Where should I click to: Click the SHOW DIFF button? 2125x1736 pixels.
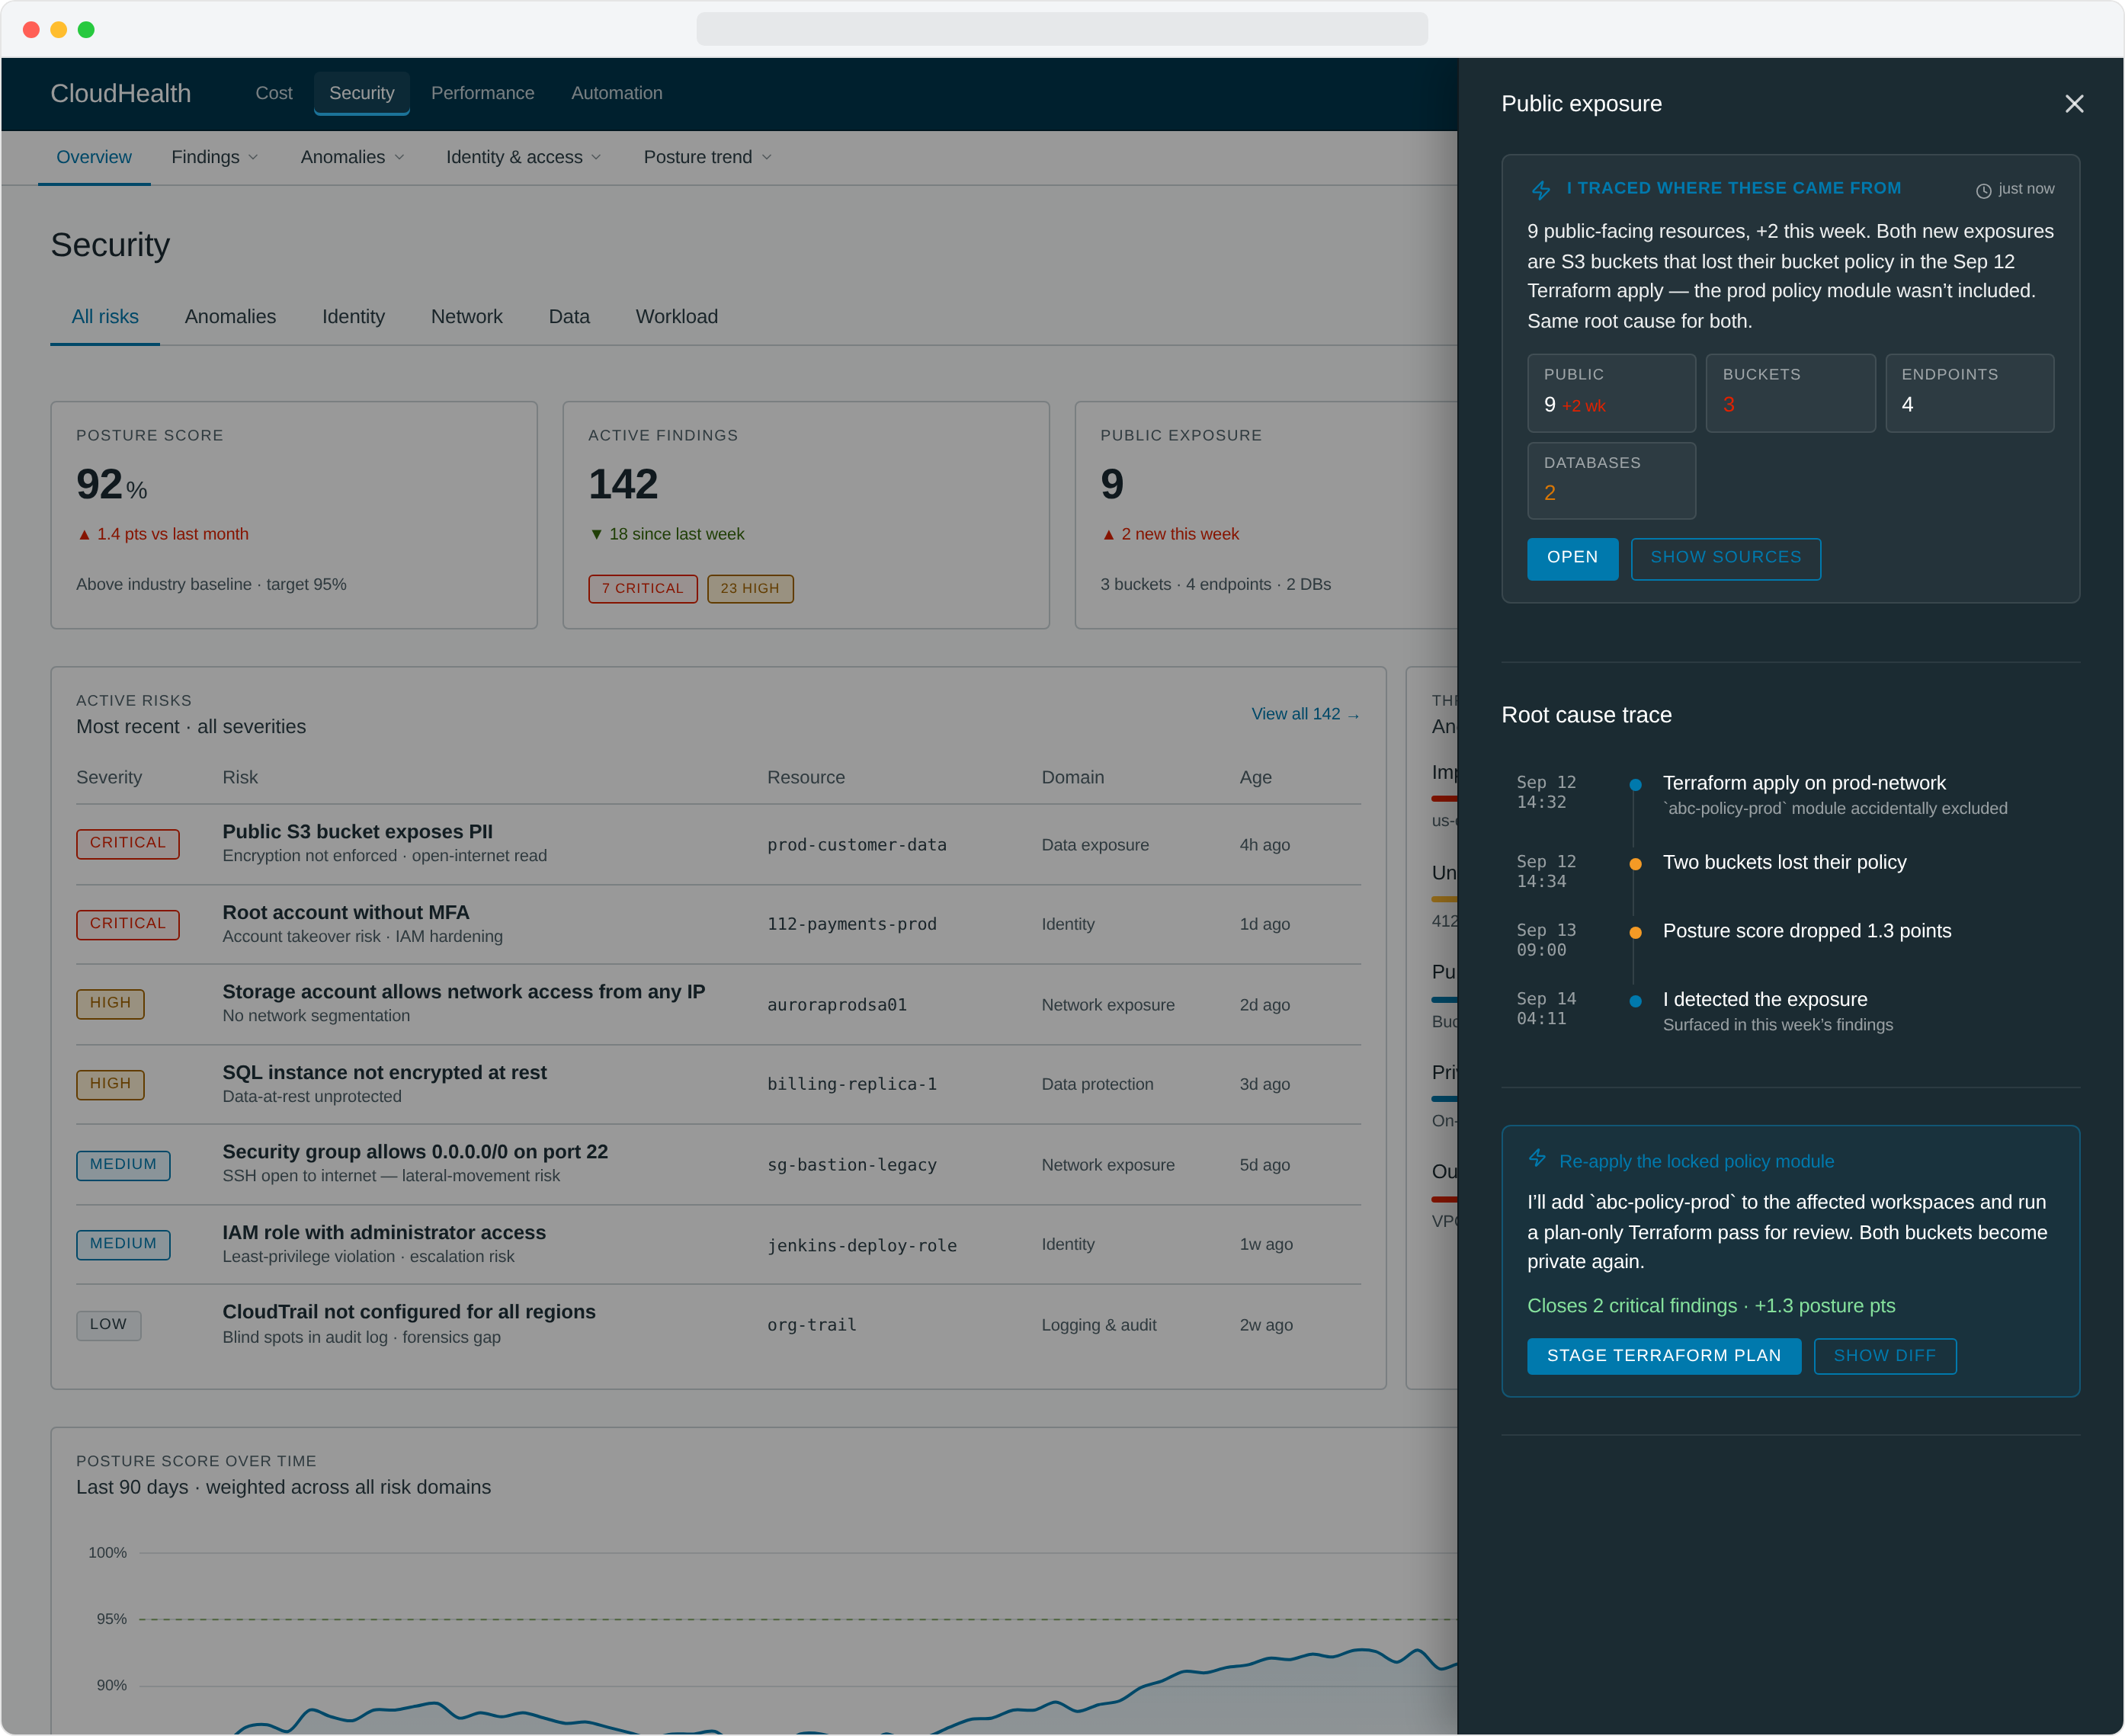pos(1884,1355)
